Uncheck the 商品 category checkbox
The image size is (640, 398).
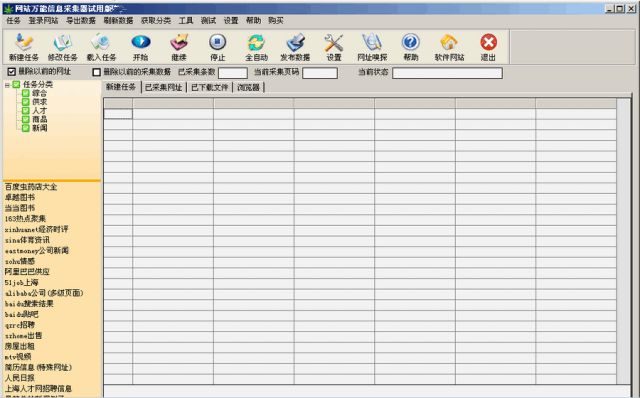[x=26, y=119]
